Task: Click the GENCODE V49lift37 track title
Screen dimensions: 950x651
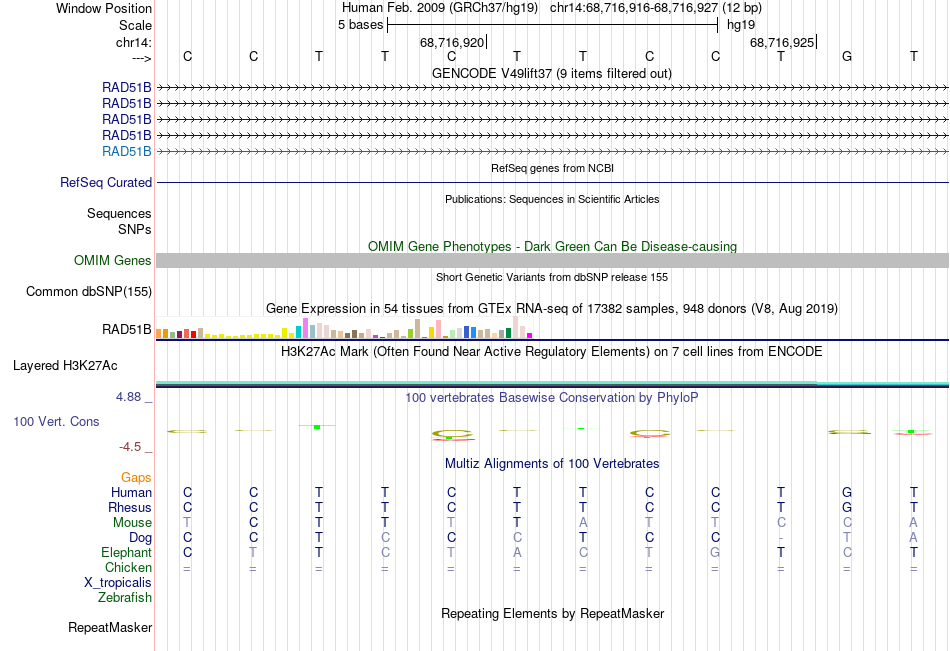Action: pyautogui.click(x=551, y=73)
